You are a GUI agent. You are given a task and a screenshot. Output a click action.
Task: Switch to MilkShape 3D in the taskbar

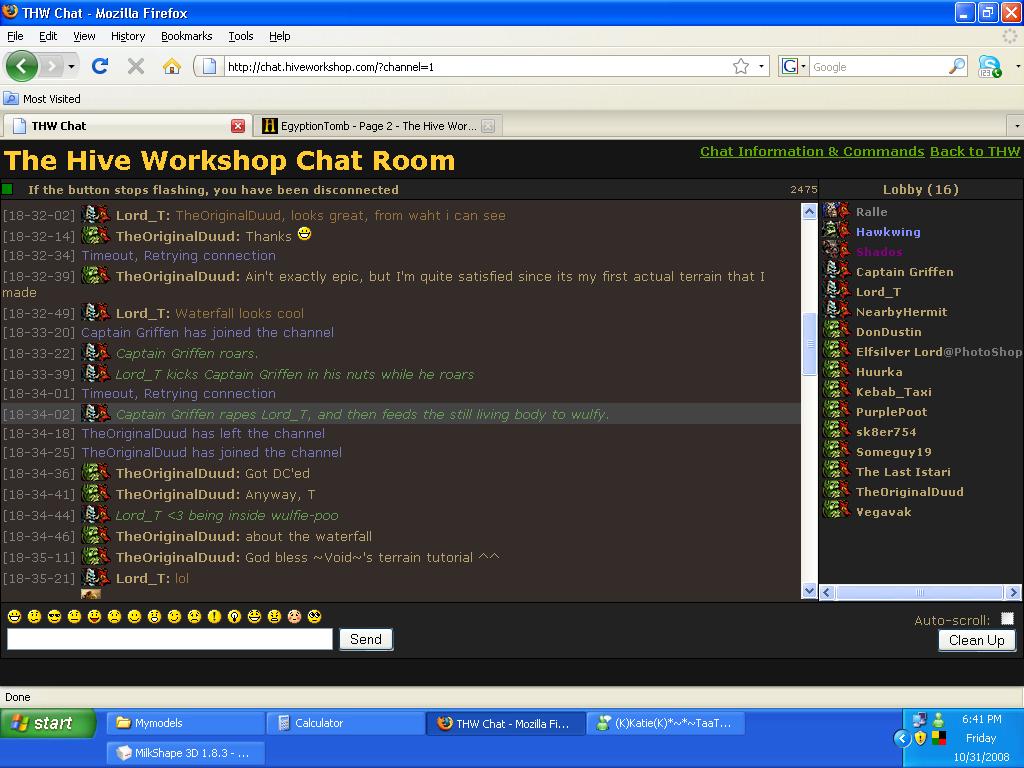click(186, 753)
